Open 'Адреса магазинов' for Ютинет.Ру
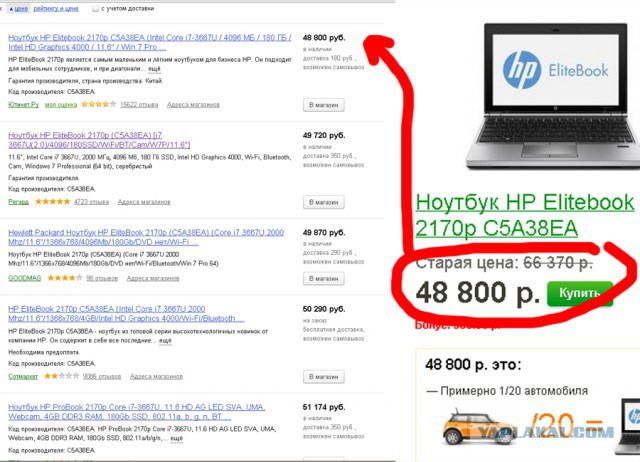 (193, 104)
